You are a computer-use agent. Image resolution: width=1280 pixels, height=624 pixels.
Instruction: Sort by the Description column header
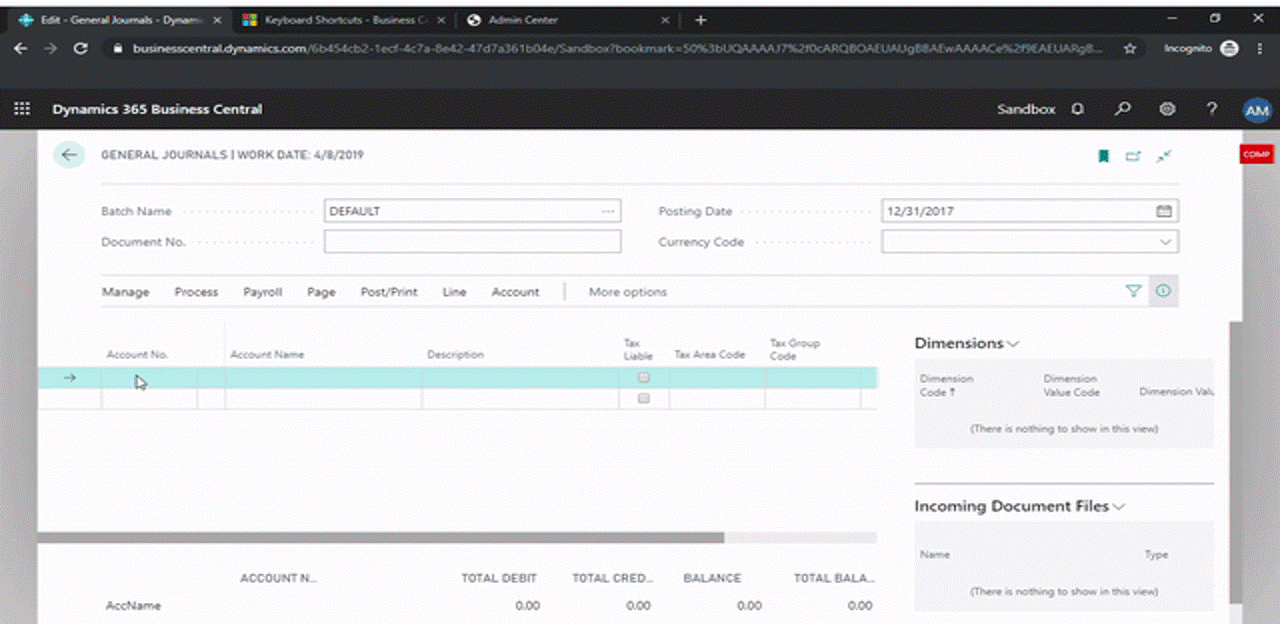[x=455, y=355]
